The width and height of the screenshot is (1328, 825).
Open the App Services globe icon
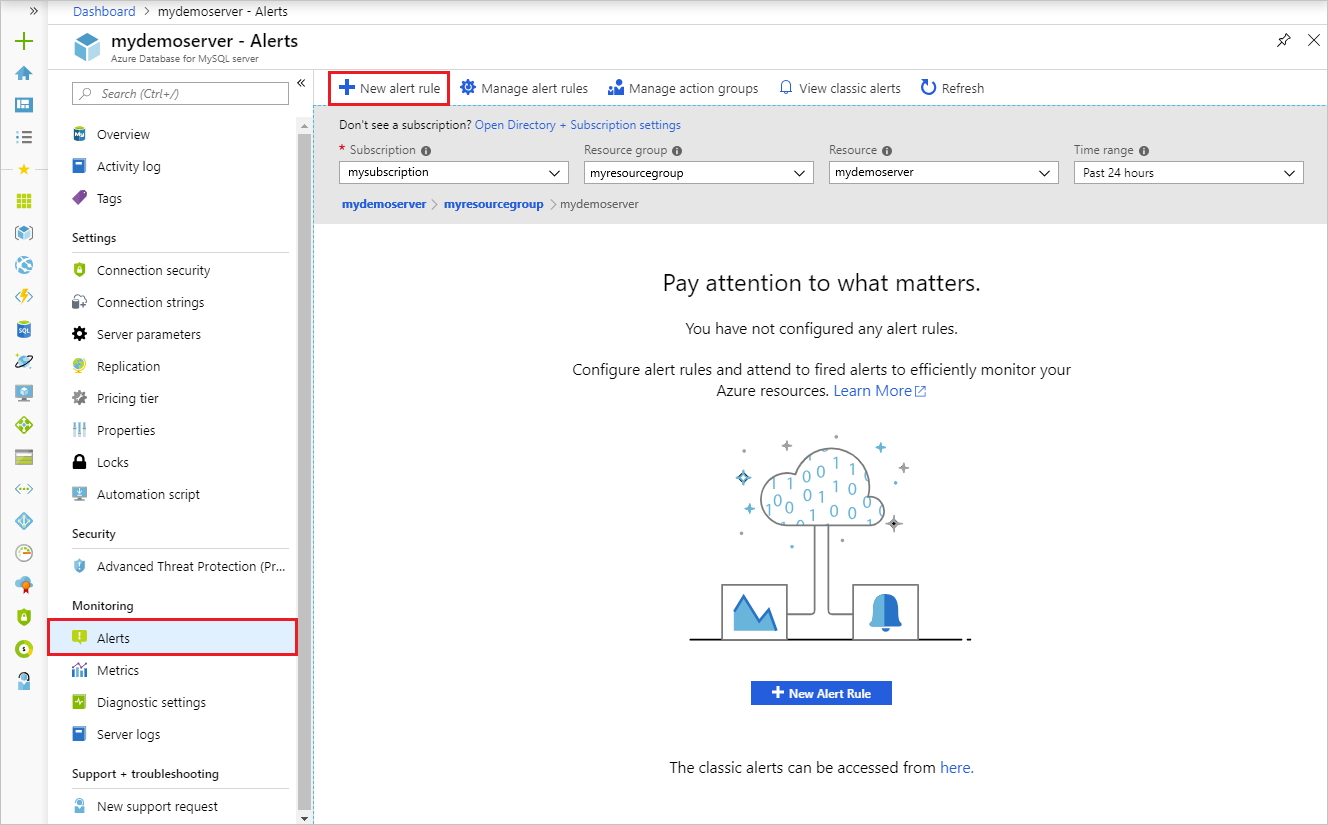pos(24,265)
